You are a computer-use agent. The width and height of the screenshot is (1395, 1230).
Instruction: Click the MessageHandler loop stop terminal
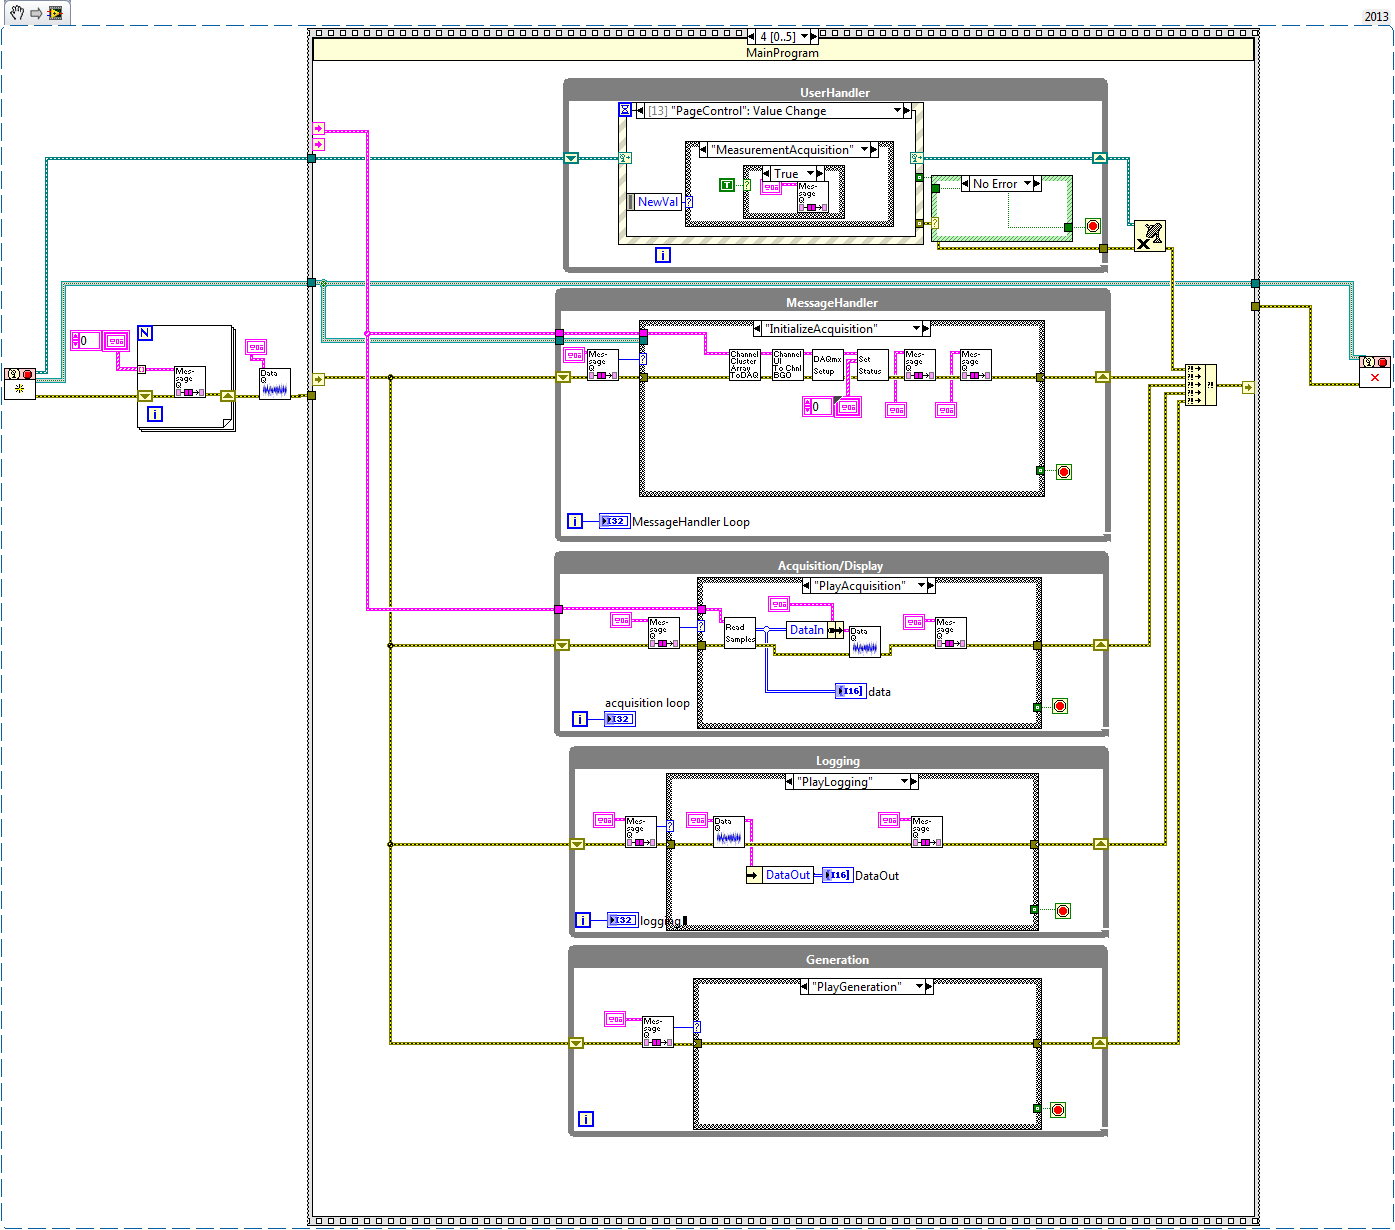(x=1064, y=472)
